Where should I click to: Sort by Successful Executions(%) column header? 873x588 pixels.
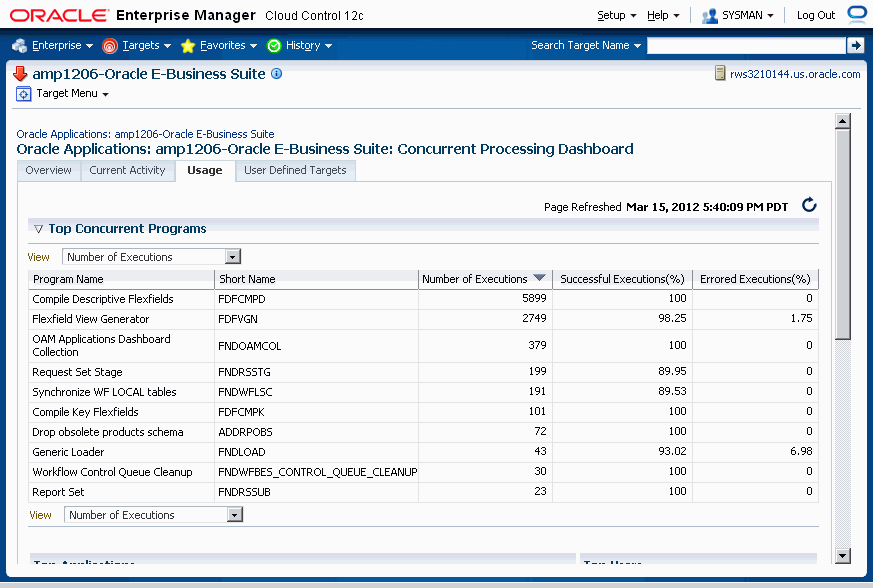click(x=622, y=279)
